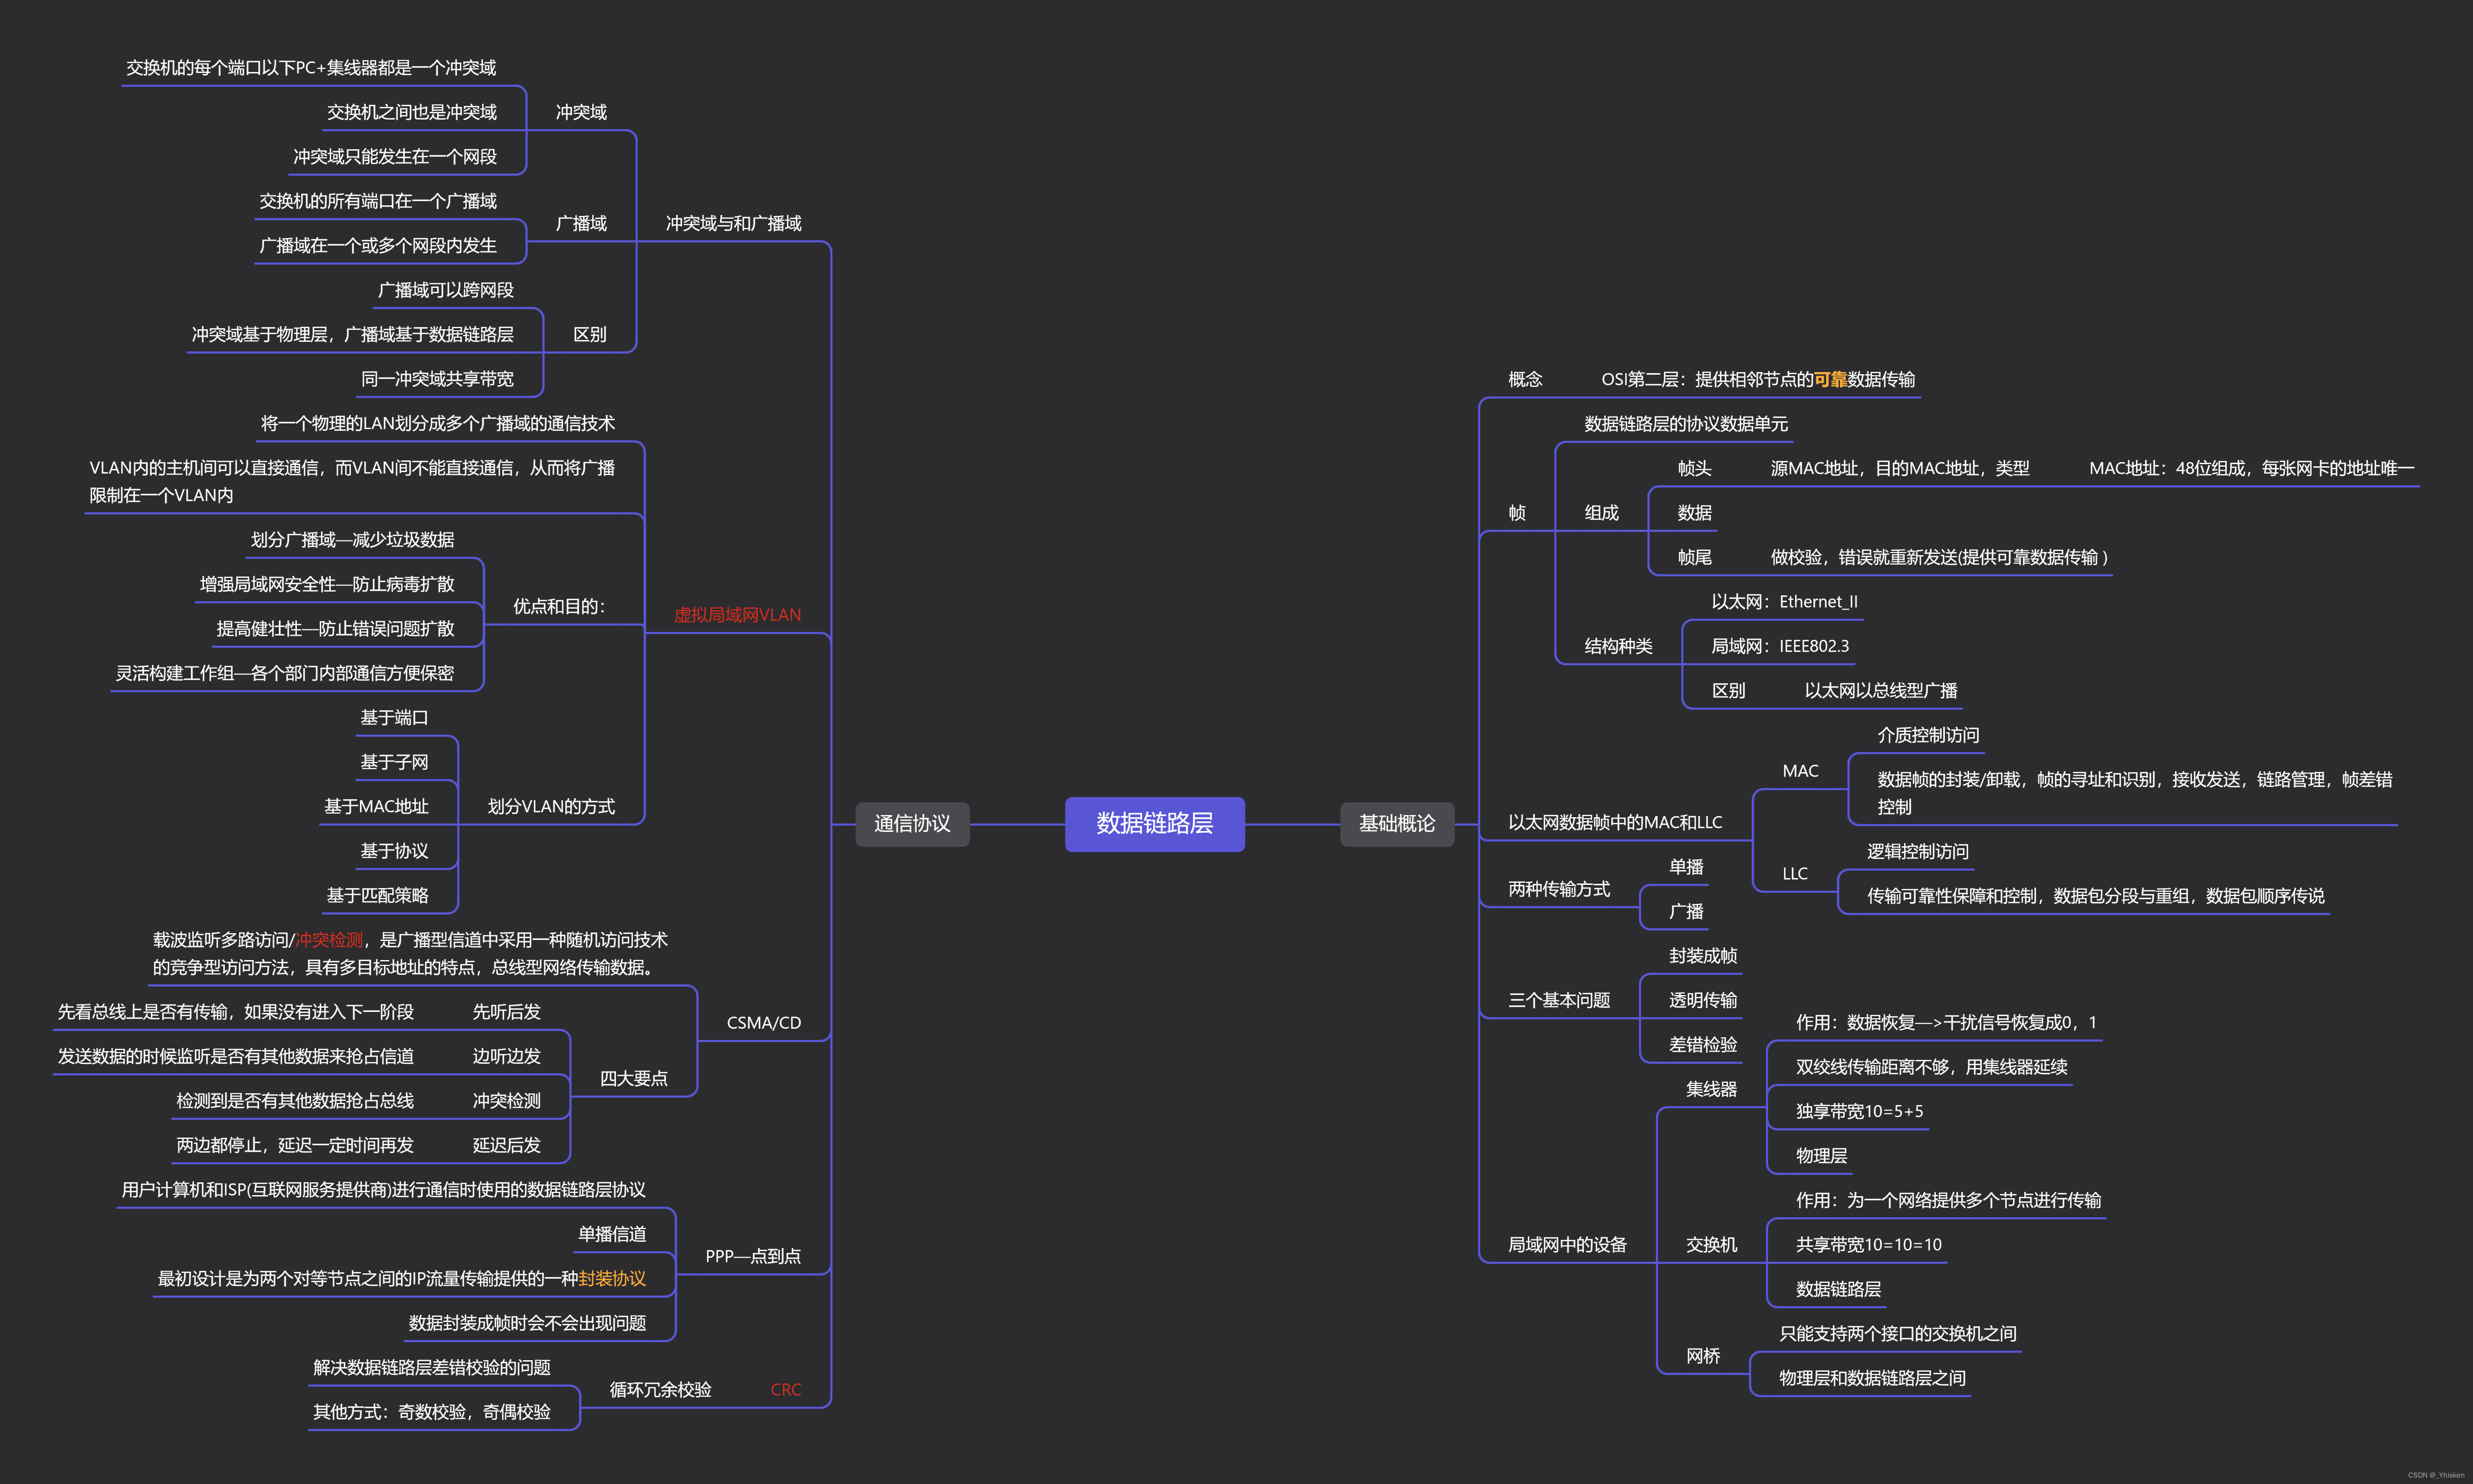Image resolution: width=2473 pixels, height=1484 pixels.
Task: Select the PPP—点到点 node
Action: coord(753,1255)
